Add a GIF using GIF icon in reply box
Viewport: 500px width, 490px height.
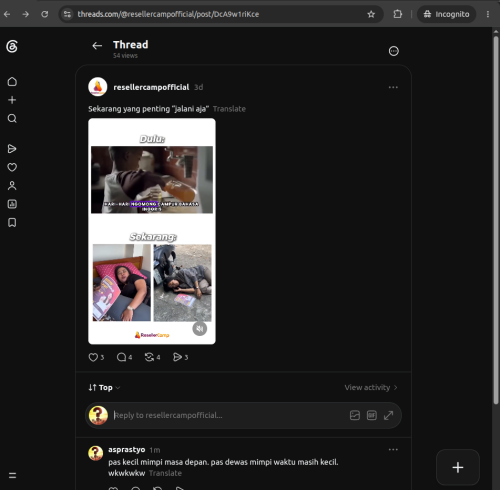[372, 415]
